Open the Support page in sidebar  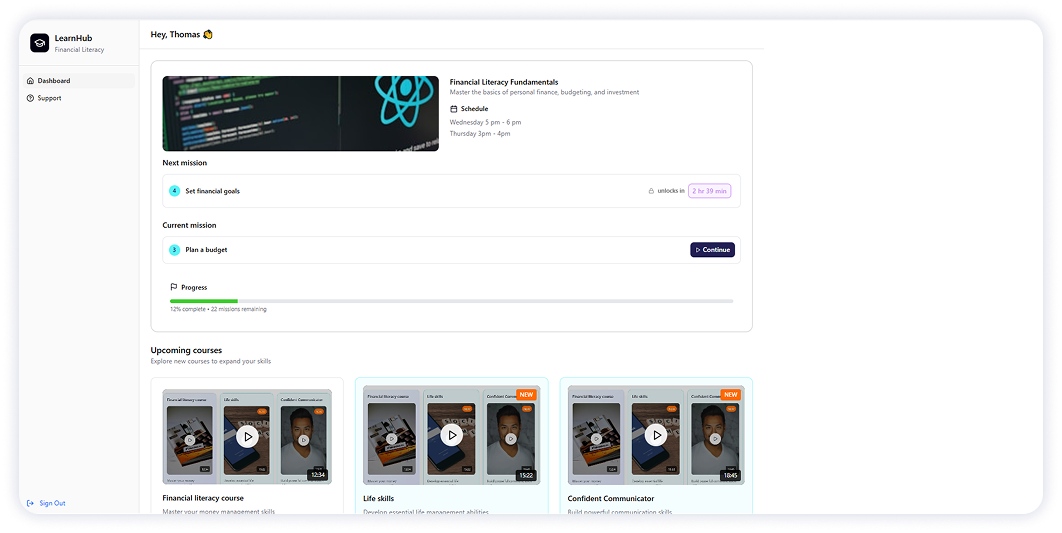click(x=49, y=98)
